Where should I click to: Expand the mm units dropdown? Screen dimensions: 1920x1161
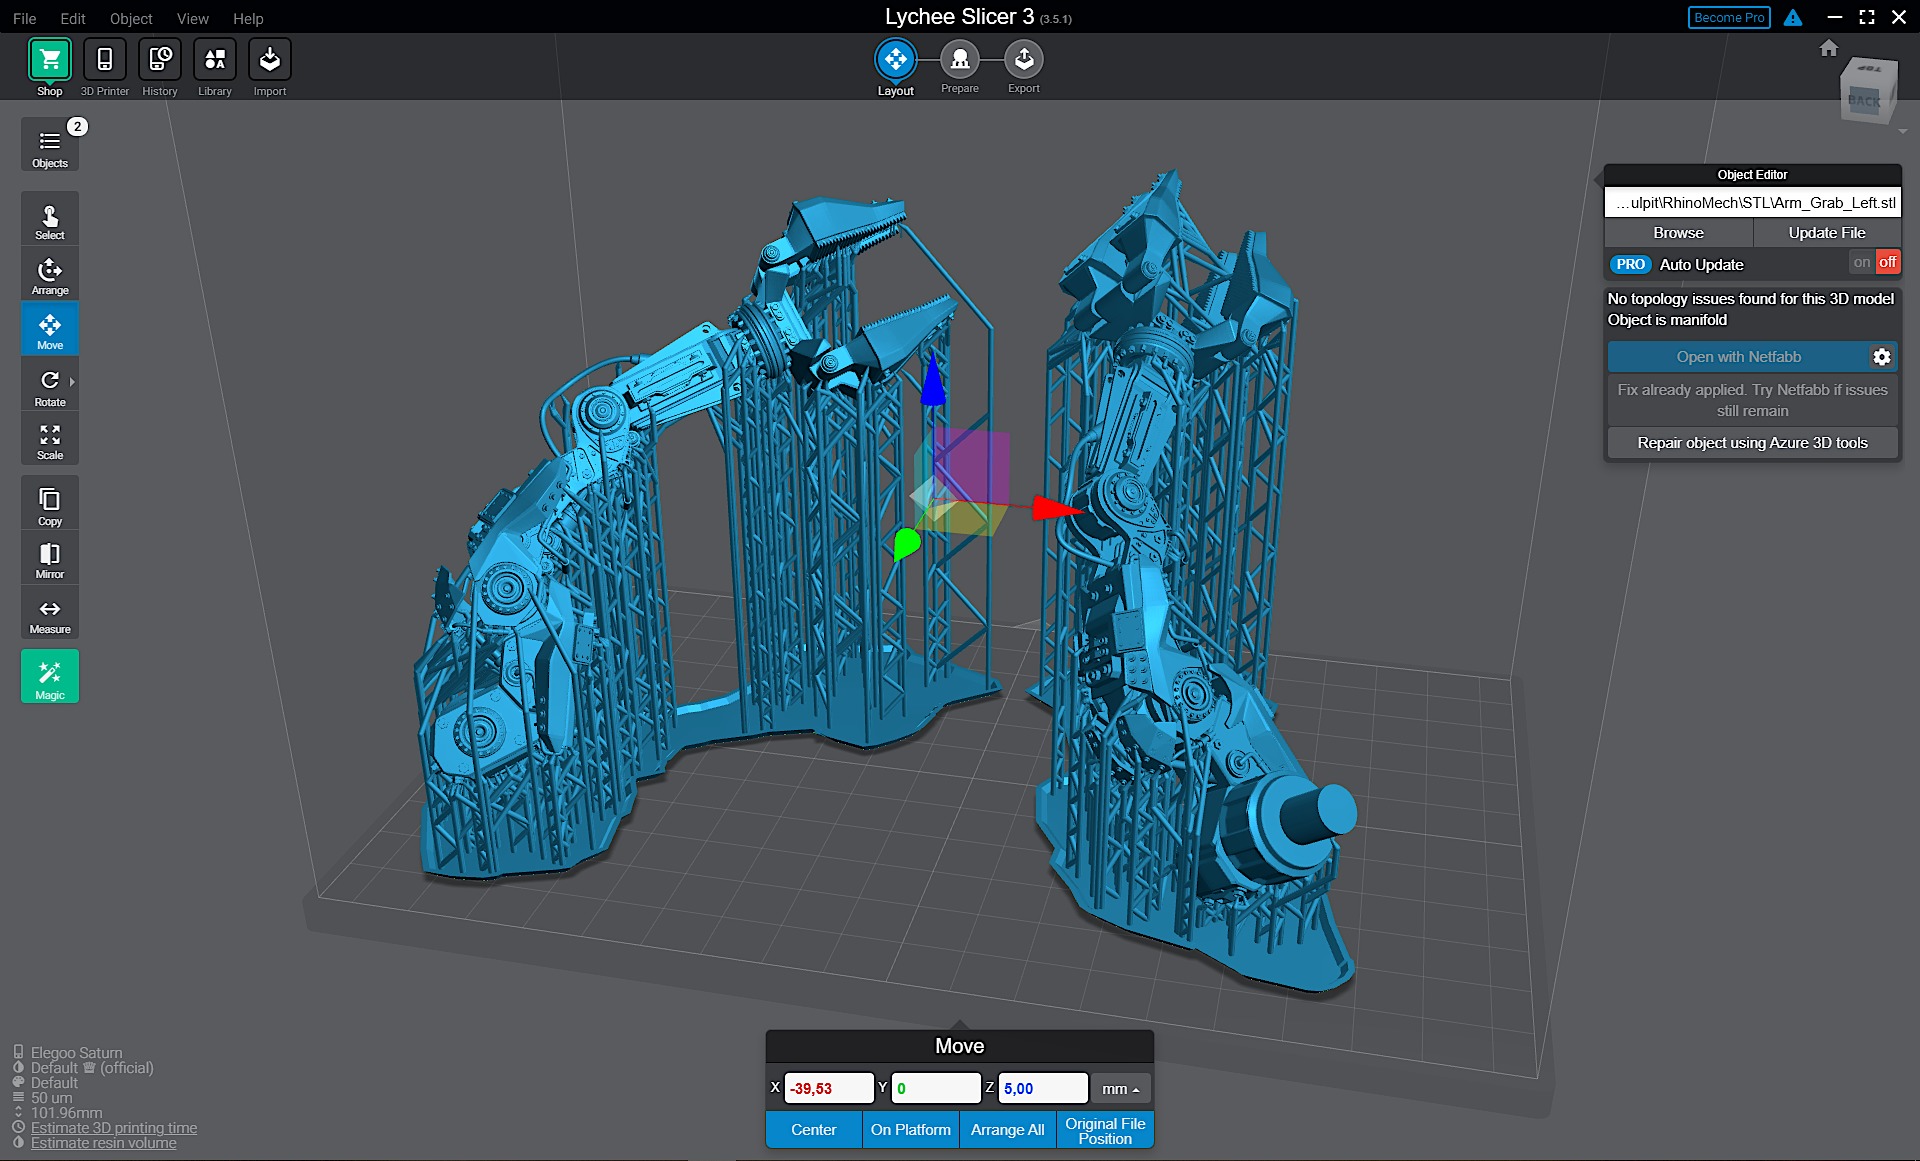(1120, 1089)
